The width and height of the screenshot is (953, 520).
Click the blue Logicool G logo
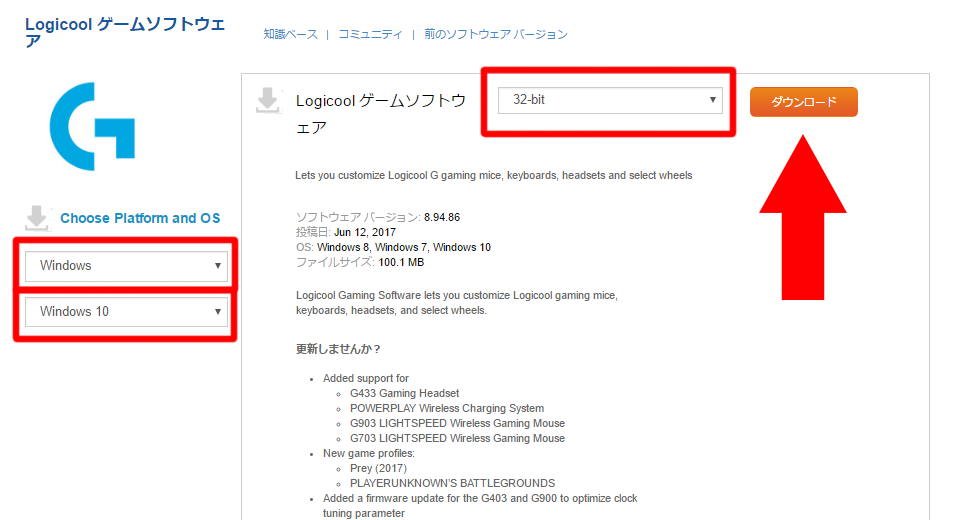coord(92,126)
